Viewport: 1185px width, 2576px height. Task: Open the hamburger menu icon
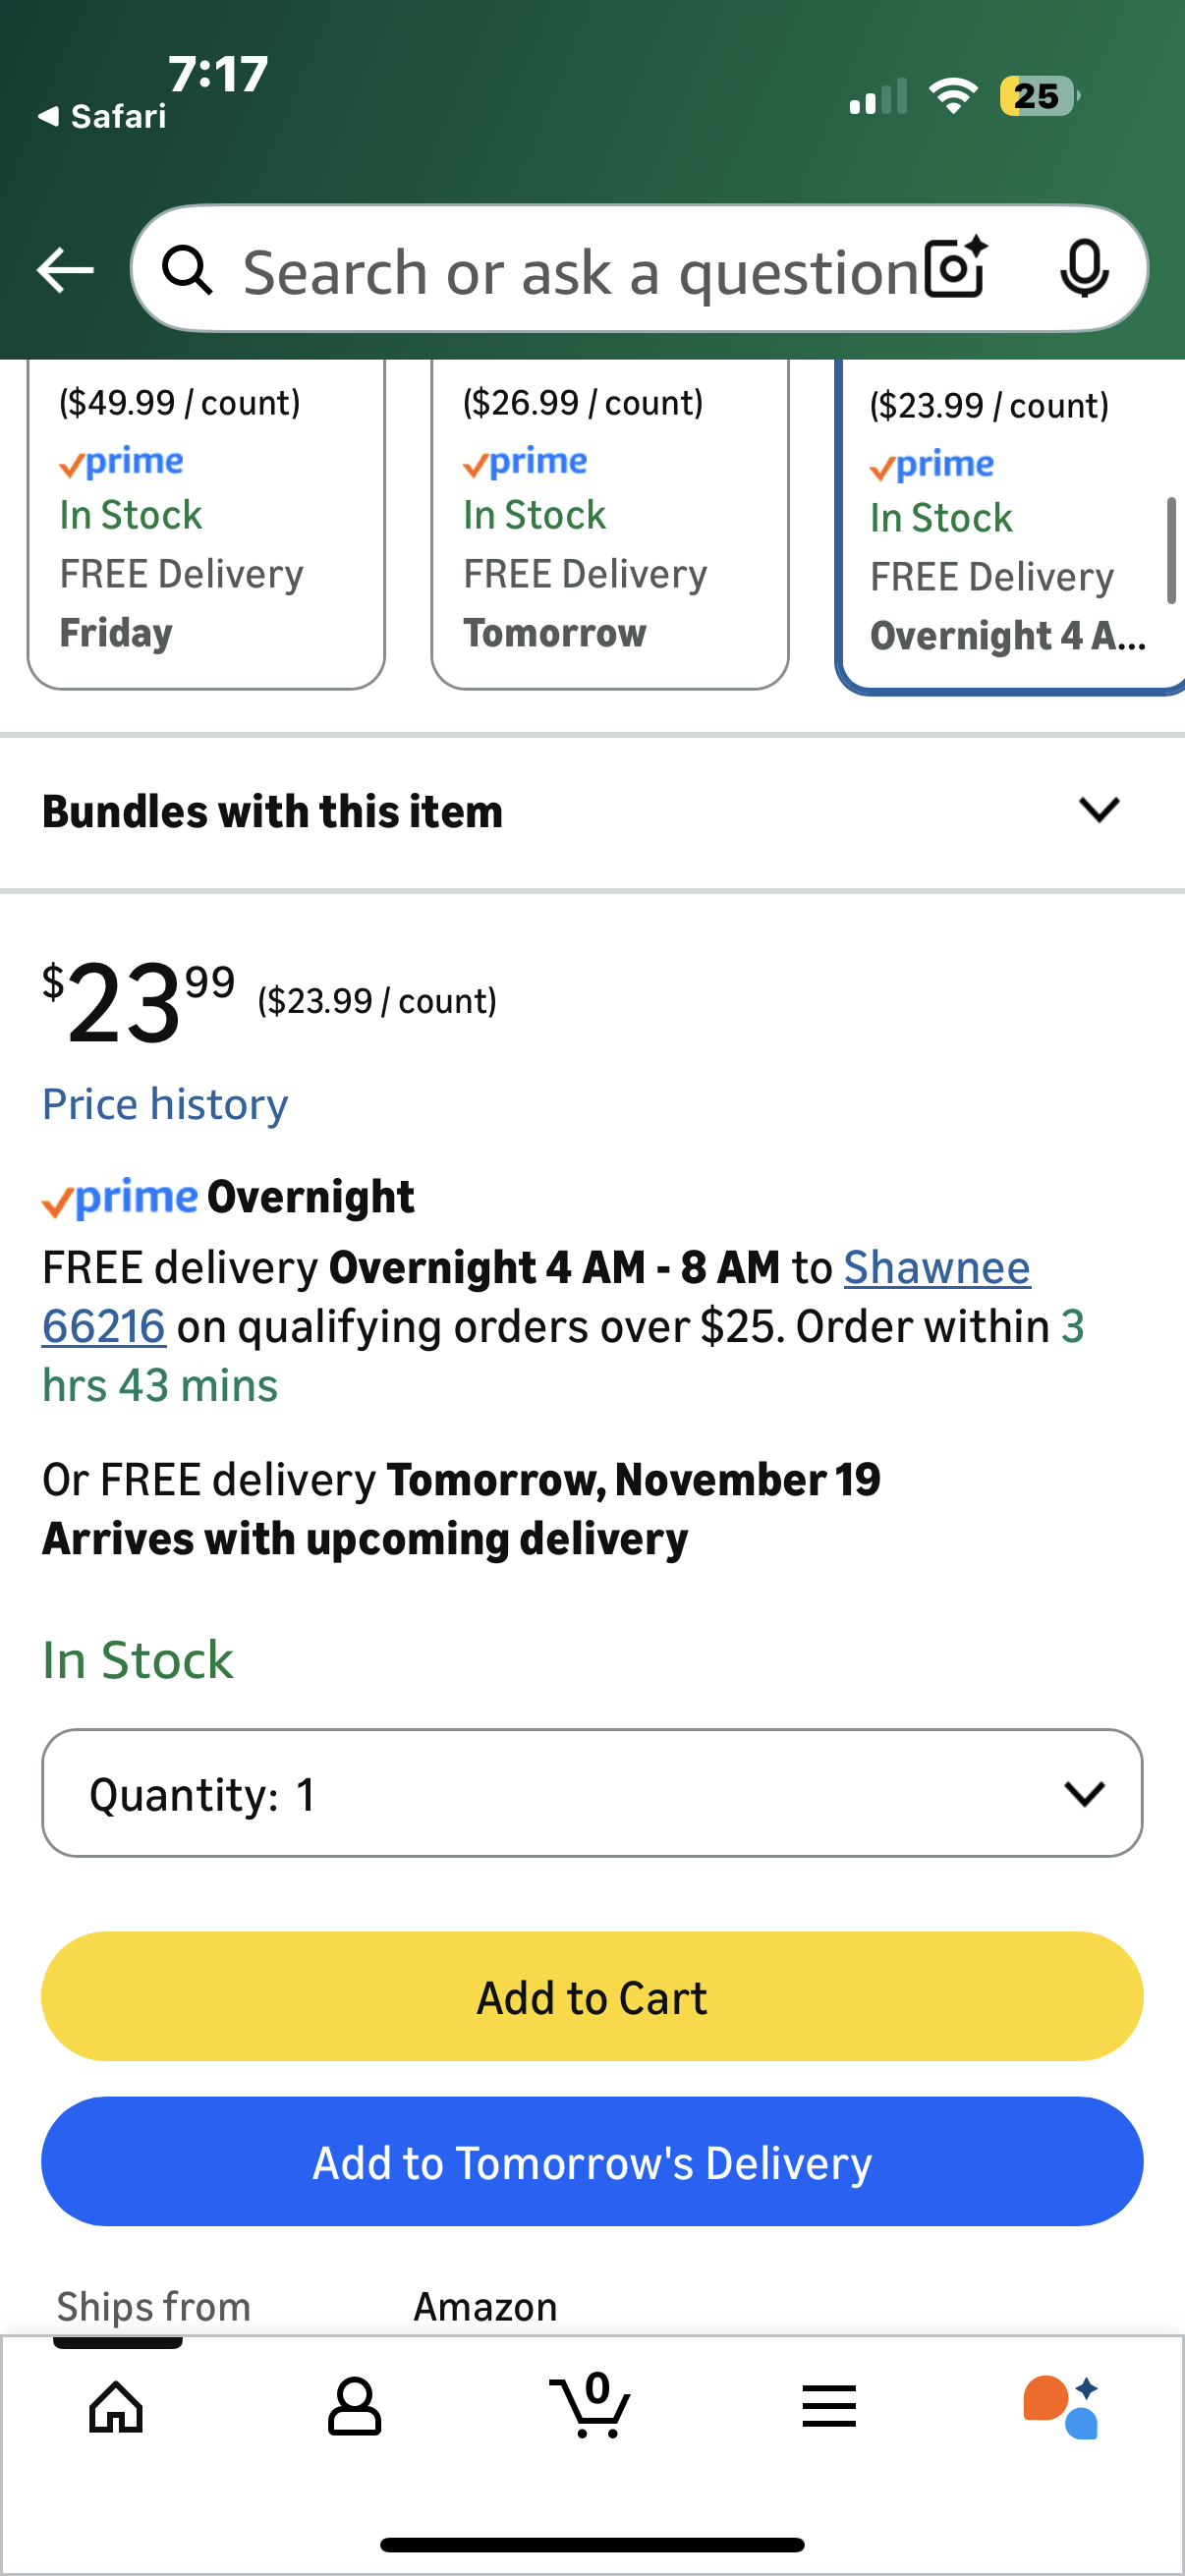(829, 2406)
